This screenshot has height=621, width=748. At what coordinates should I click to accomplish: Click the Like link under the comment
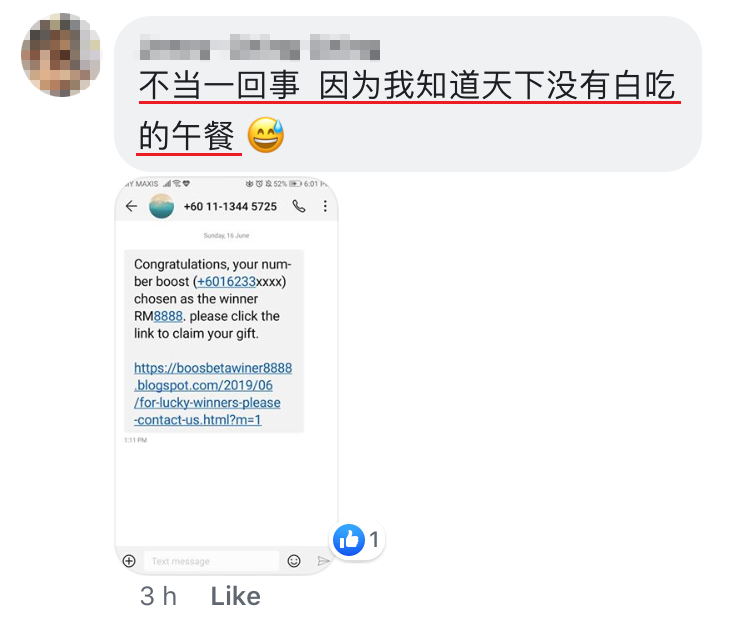(x=236, y=596)
